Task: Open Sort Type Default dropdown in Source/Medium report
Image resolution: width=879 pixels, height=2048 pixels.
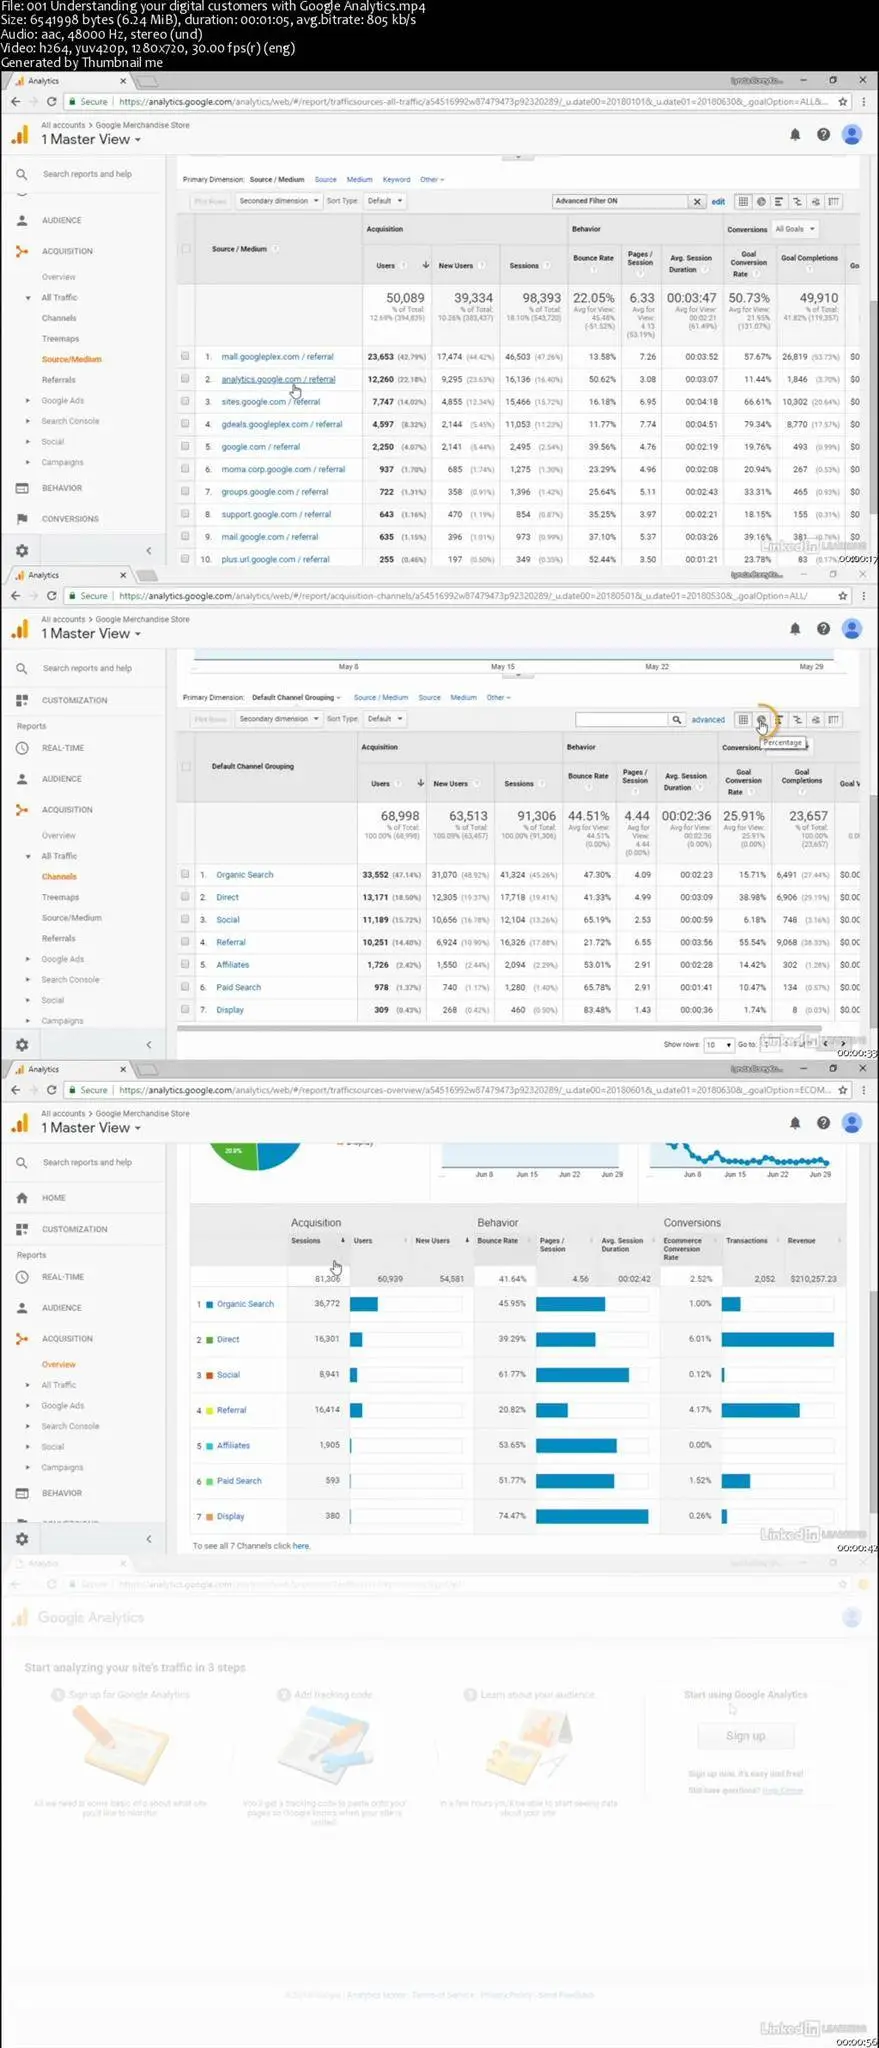Action: (385, 201)
